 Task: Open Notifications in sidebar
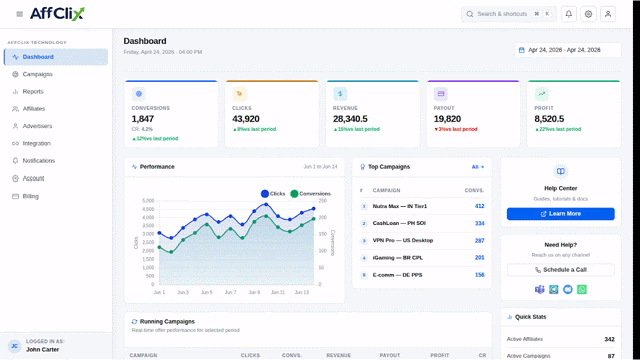[56, 161]
